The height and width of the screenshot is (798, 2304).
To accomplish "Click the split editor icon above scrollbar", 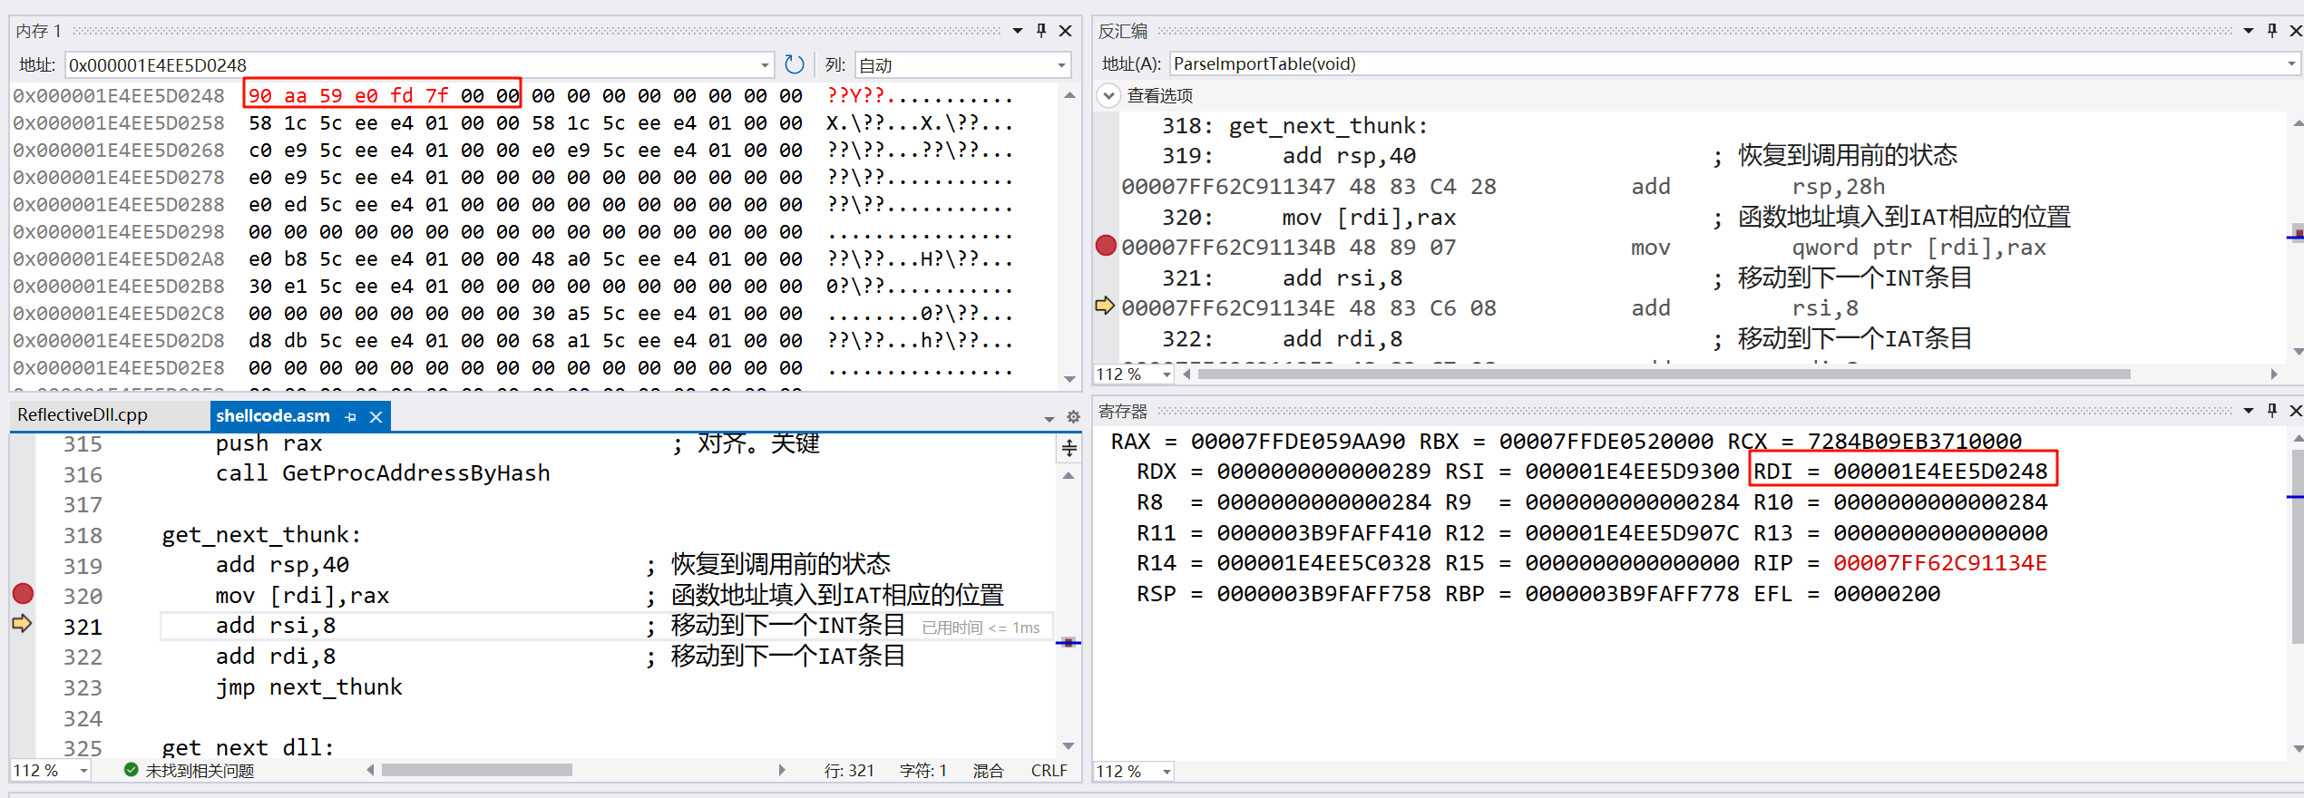I will 1069,448.
